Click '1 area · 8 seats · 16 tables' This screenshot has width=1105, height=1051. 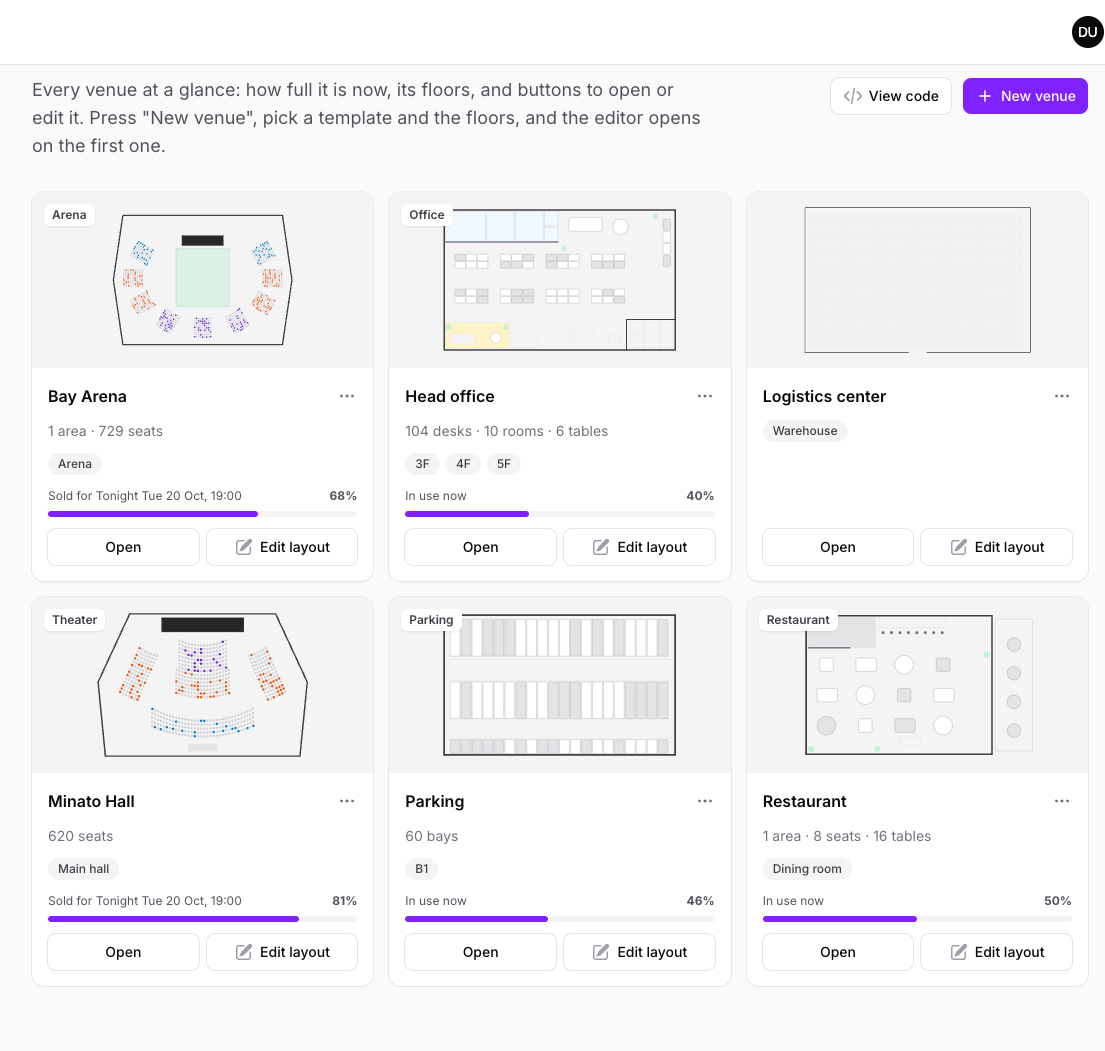coord(846,836)
